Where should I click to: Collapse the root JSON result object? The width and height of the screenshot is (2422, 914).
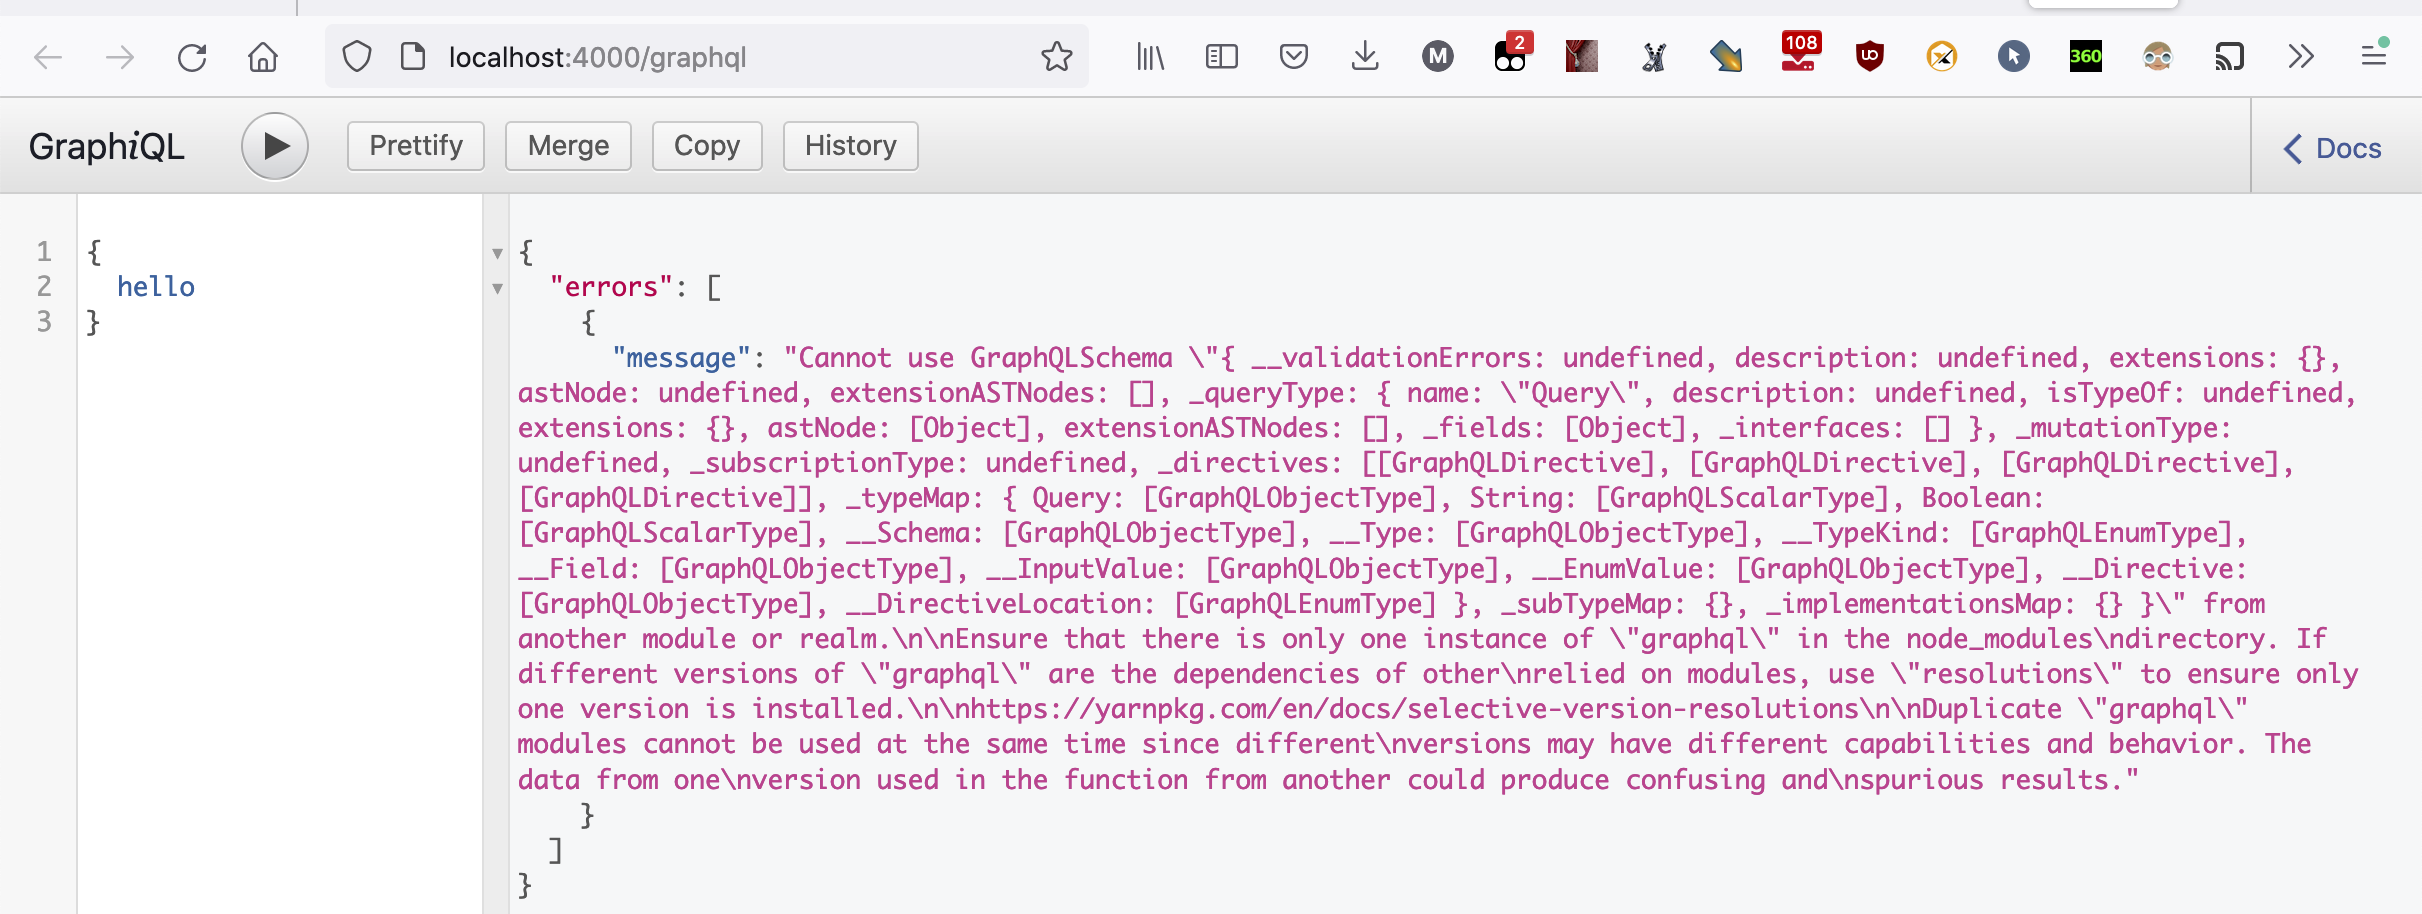coord(497,254)
